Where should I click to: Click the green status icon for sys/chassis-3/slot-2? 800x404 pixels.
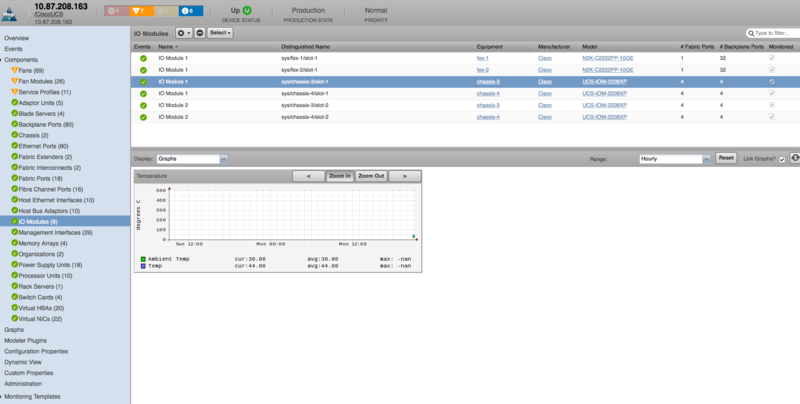(x=143, y=105)
